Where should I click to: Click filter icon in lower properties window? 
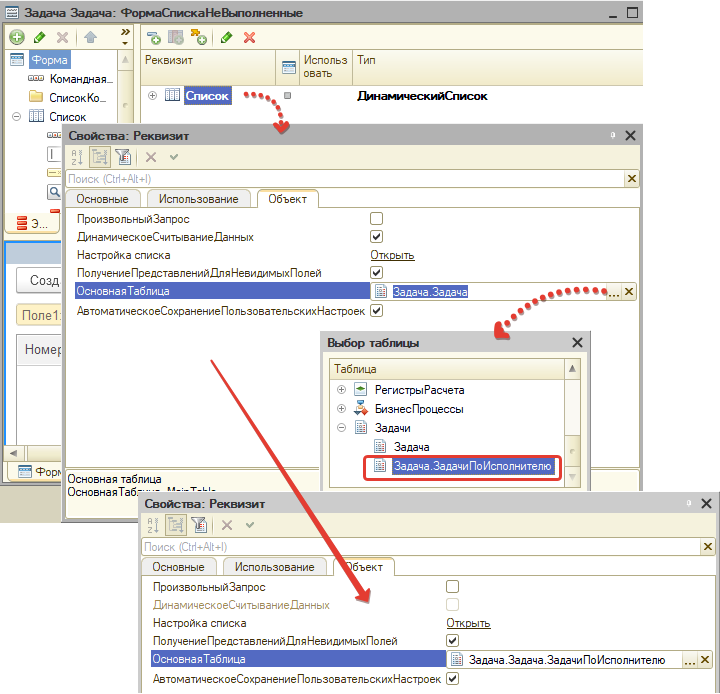point(199,525)
